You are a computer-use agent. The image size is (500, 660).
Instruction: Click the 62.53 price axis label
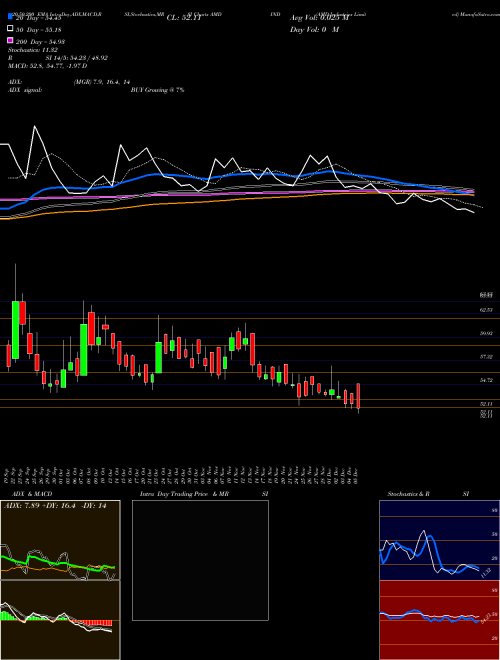click(487, 310)
